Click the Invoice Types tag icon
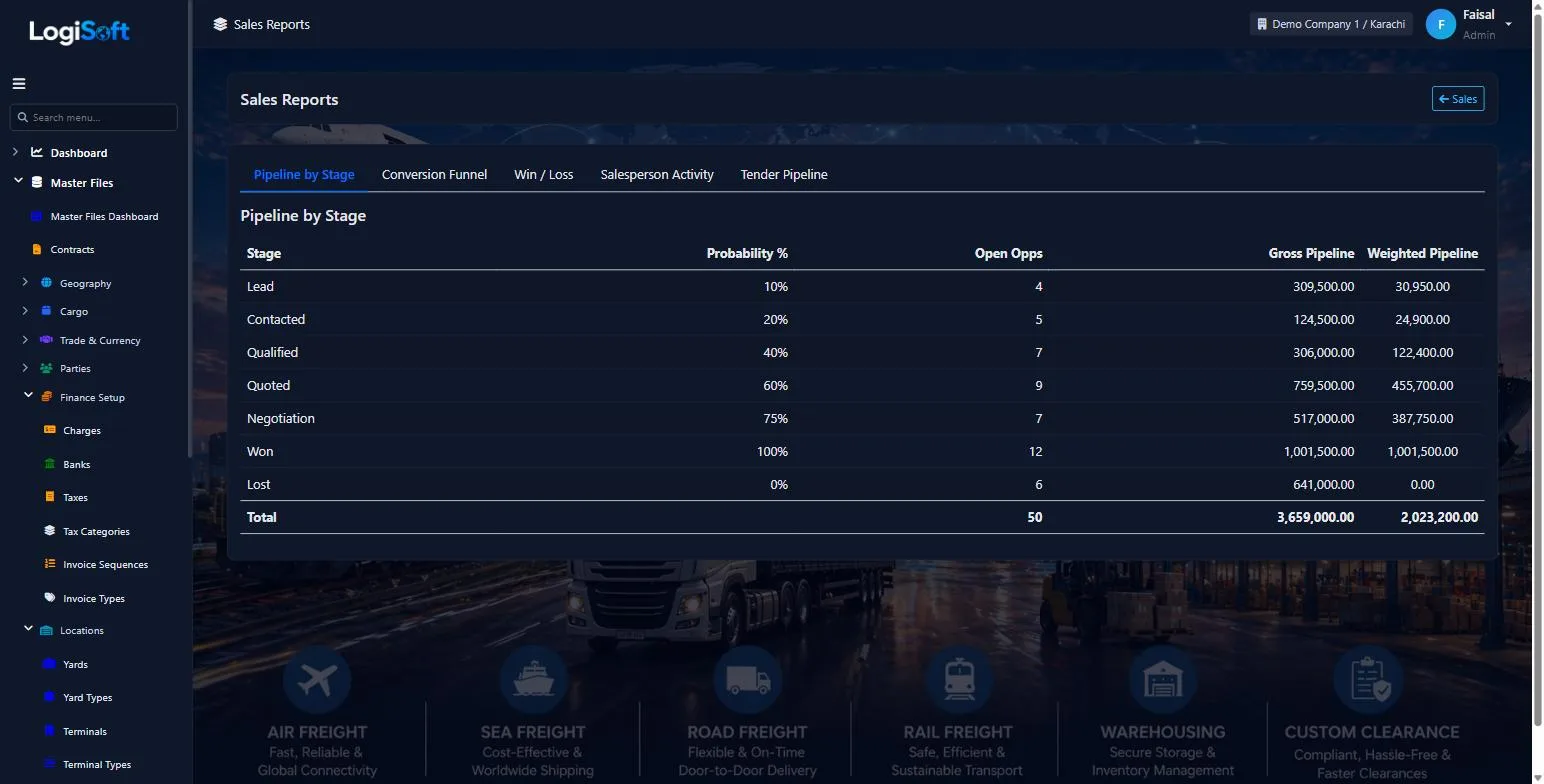The width and height of the screenshot is (1544, 784). coord(50,598)
